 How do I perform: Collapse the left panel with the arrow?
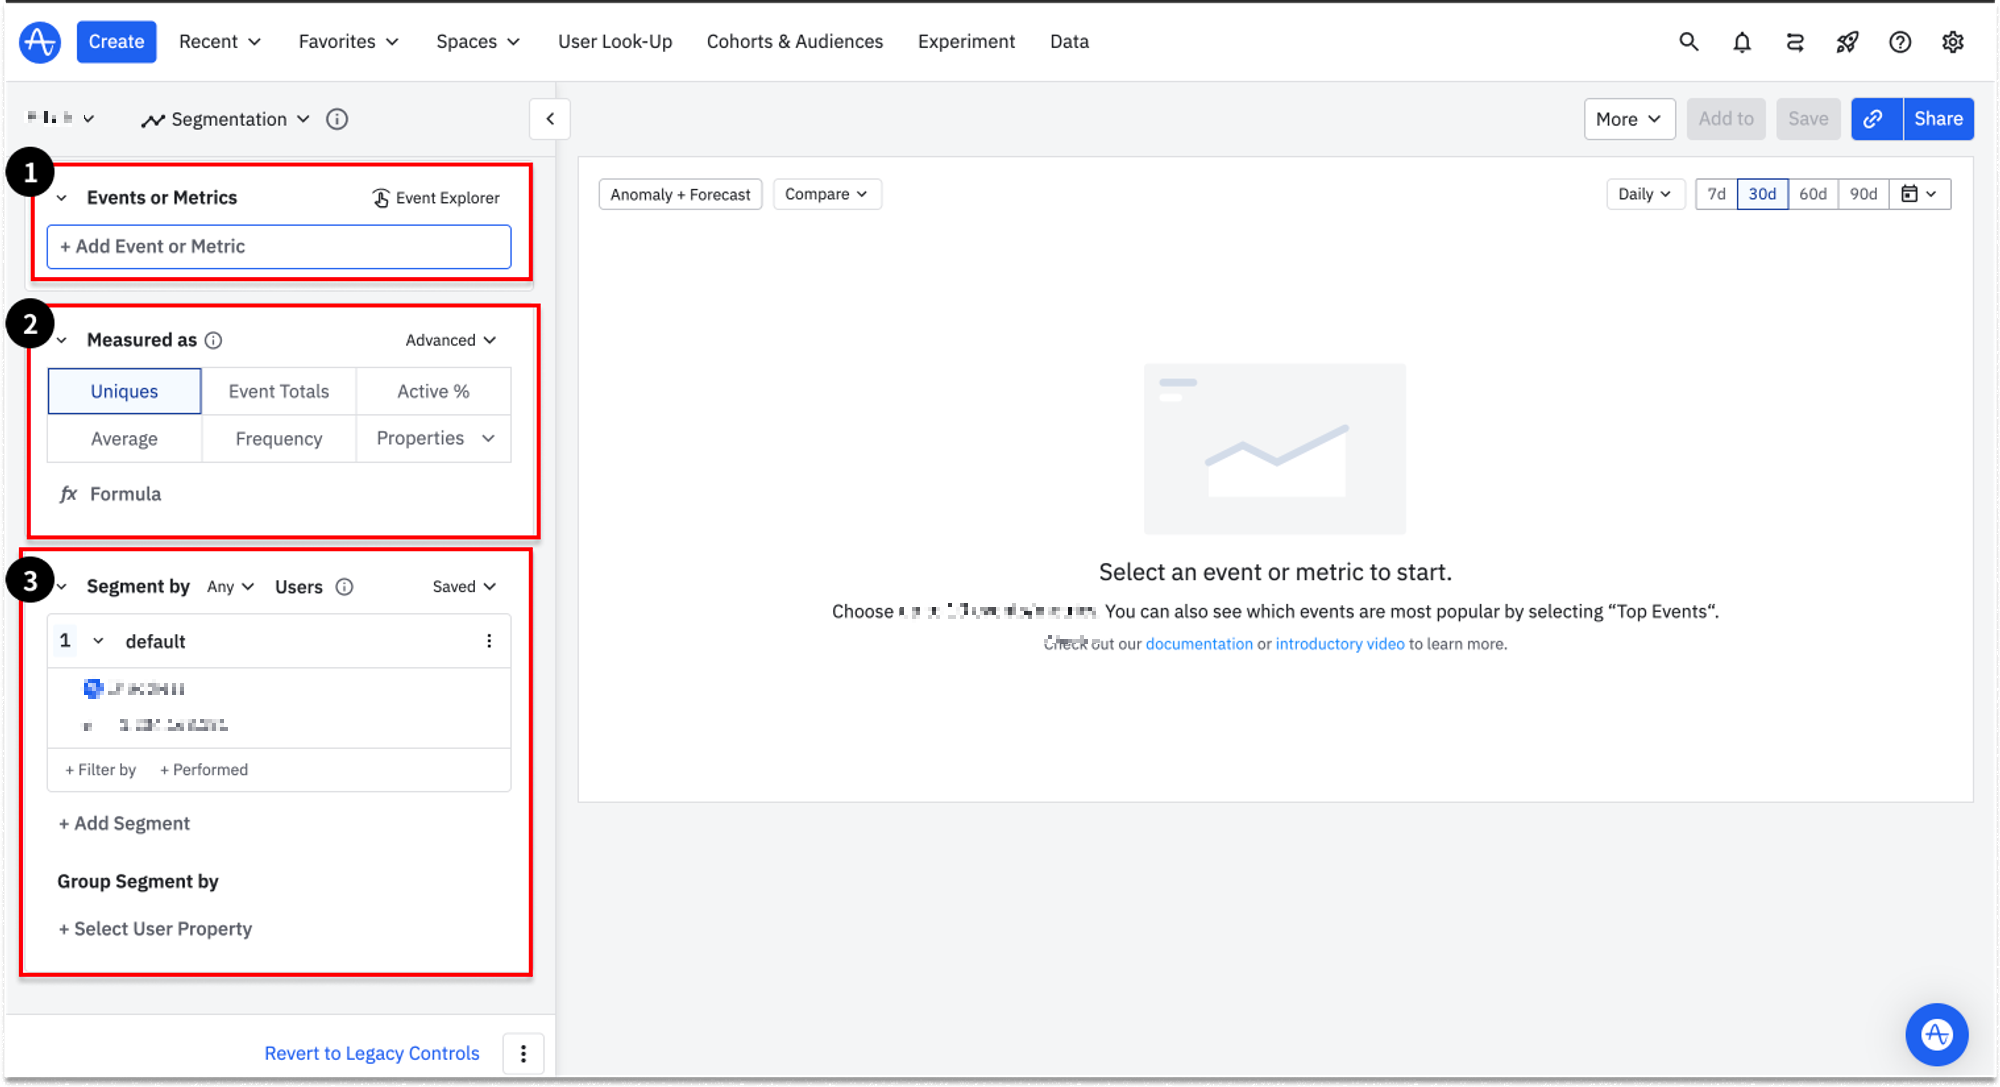click(550, 119)
